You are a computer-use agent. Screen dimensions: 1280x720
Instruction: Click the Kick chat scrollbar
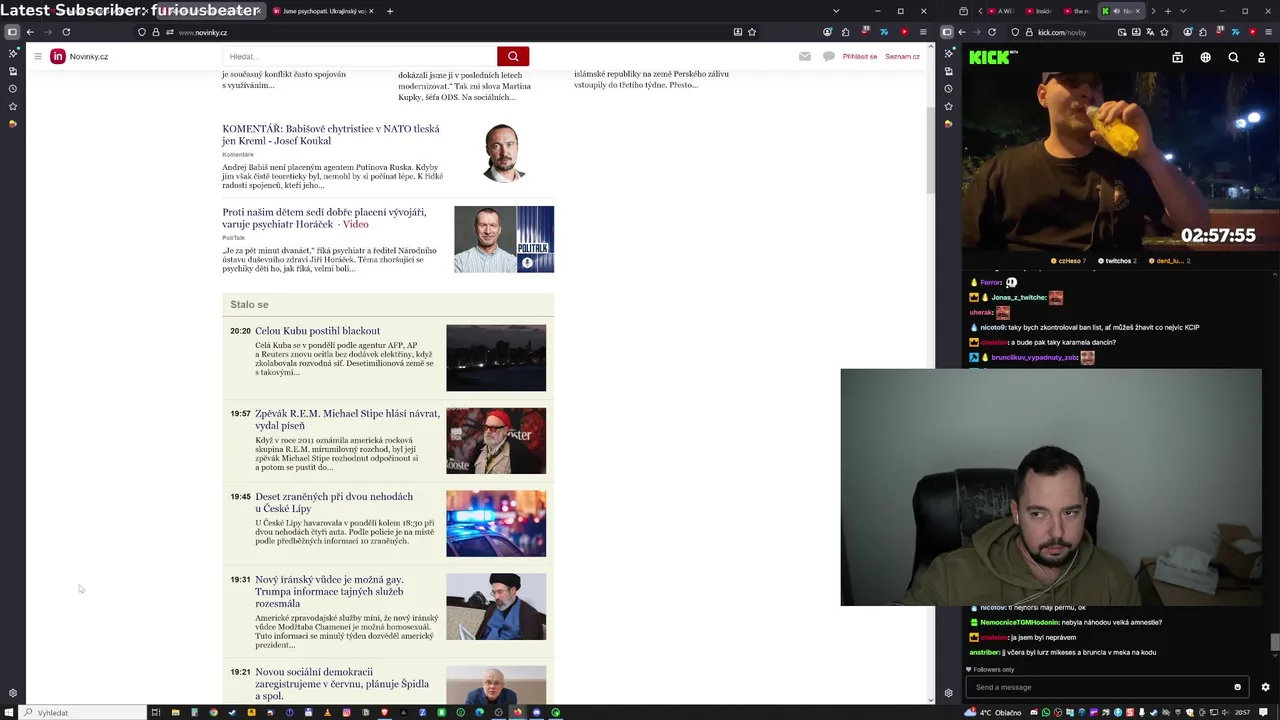(1274, 643)
